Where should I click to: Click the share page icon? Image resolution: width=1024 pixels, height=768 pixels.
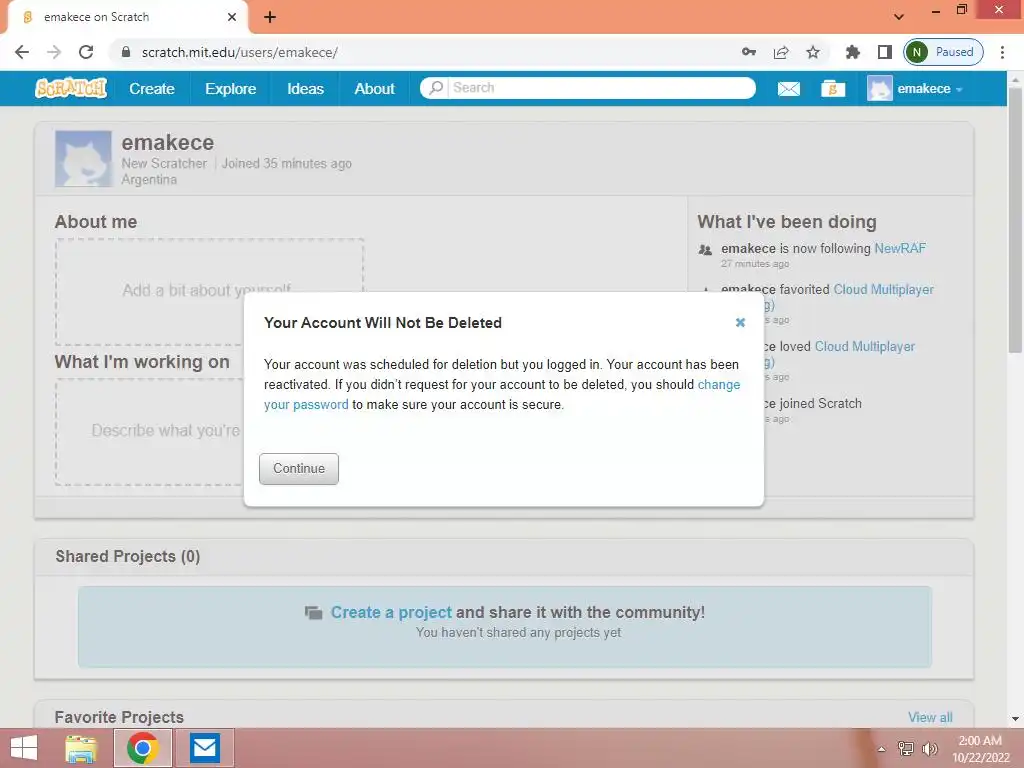781,52
